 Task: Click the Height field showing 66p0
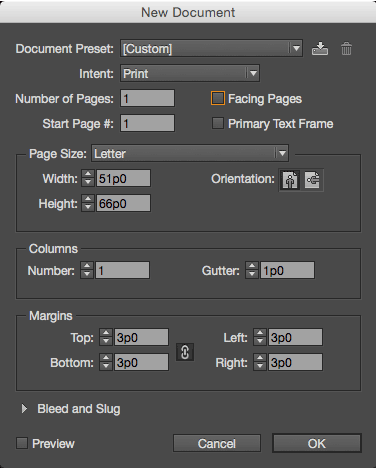[x=123, y=203]
